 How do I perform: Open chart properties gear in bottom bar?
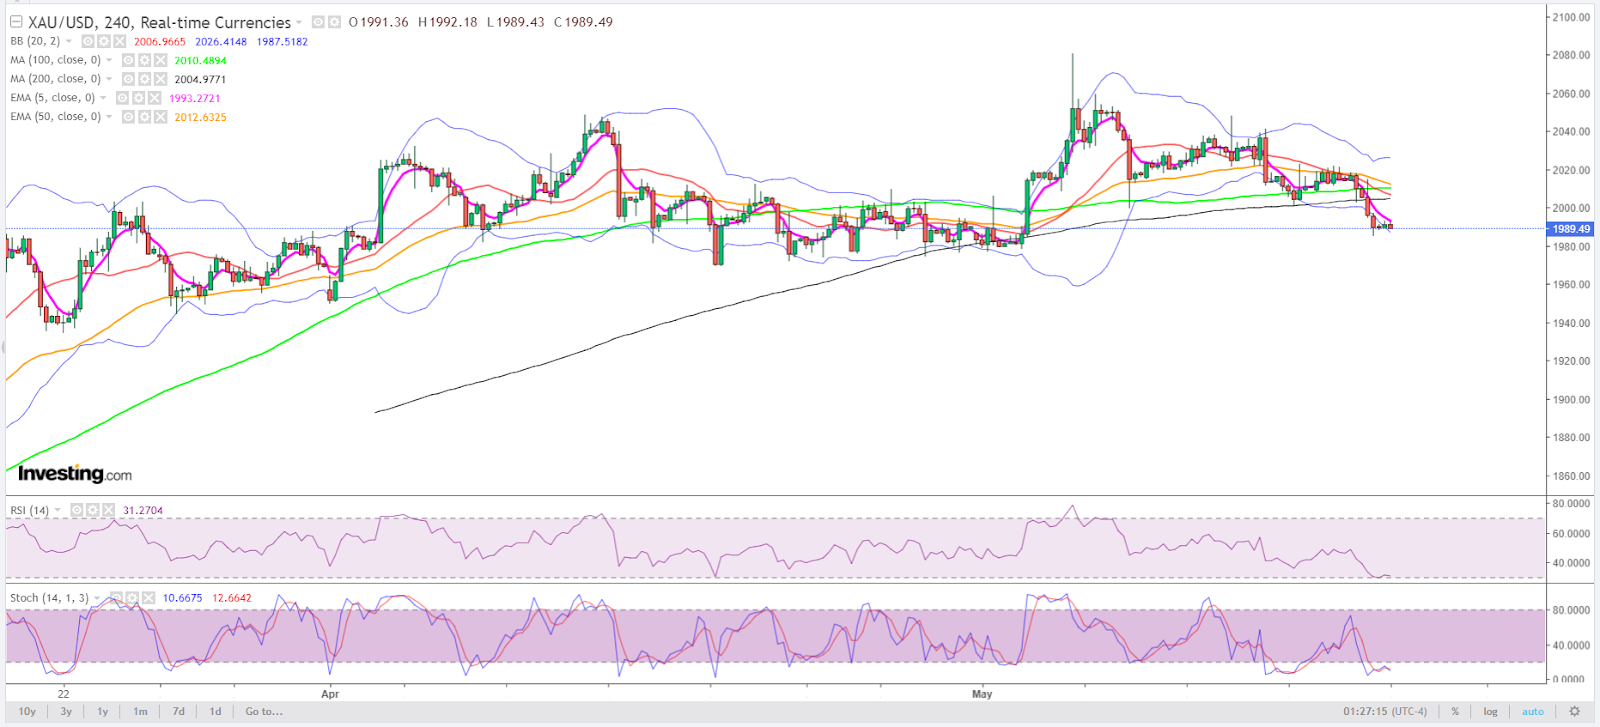click(x=1575, y=712)
